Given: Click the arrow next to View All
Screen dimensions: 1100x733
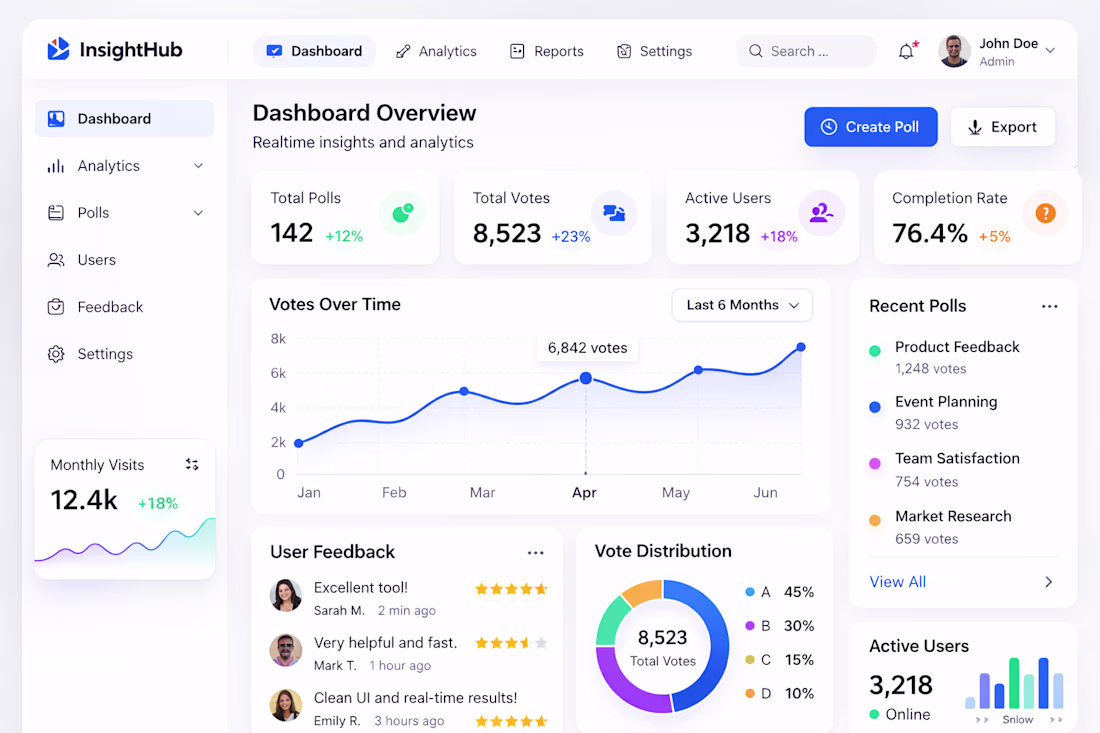Looking at the screenshot, I should click(1049, 582).
